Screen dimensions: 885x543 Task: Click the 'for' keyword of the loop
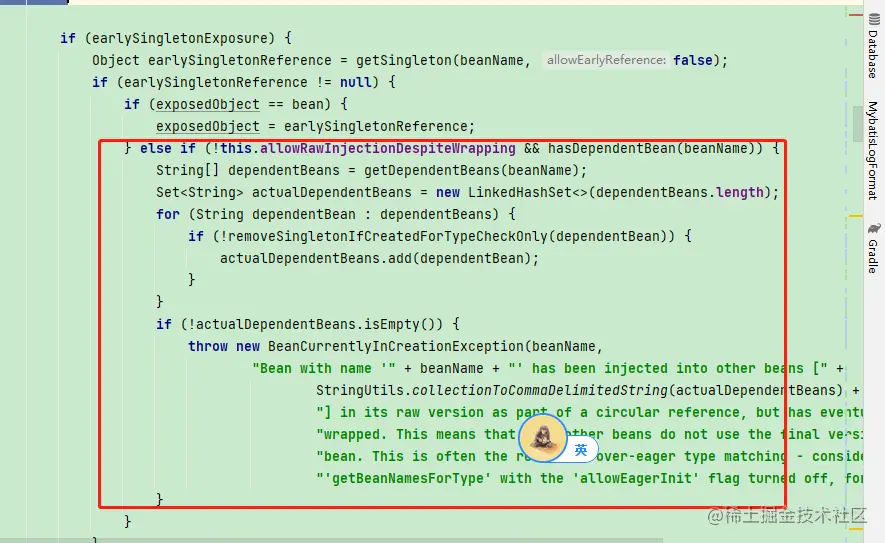click(x=168, y=214)
